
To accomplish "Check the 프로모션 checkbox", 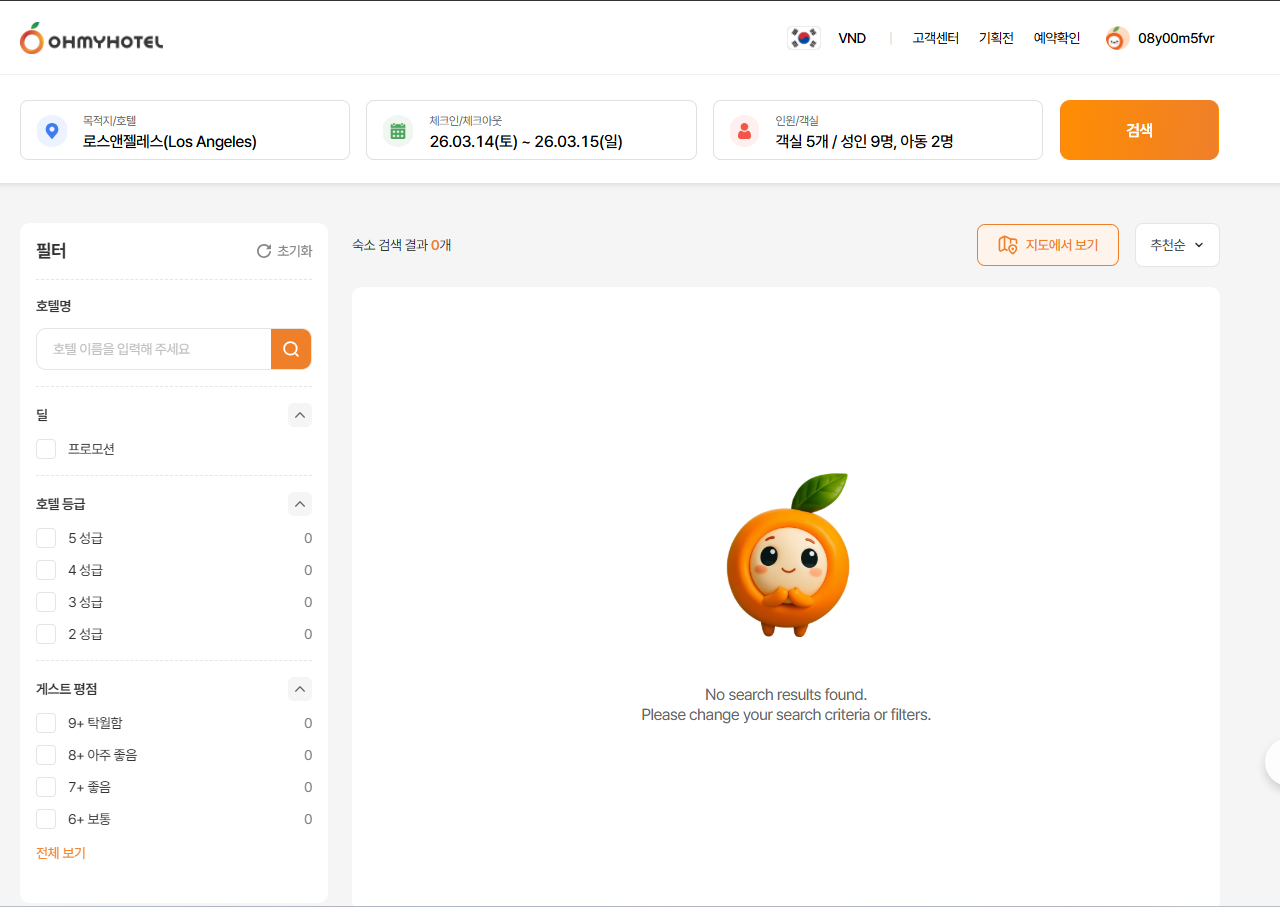I will coord(46,449).
